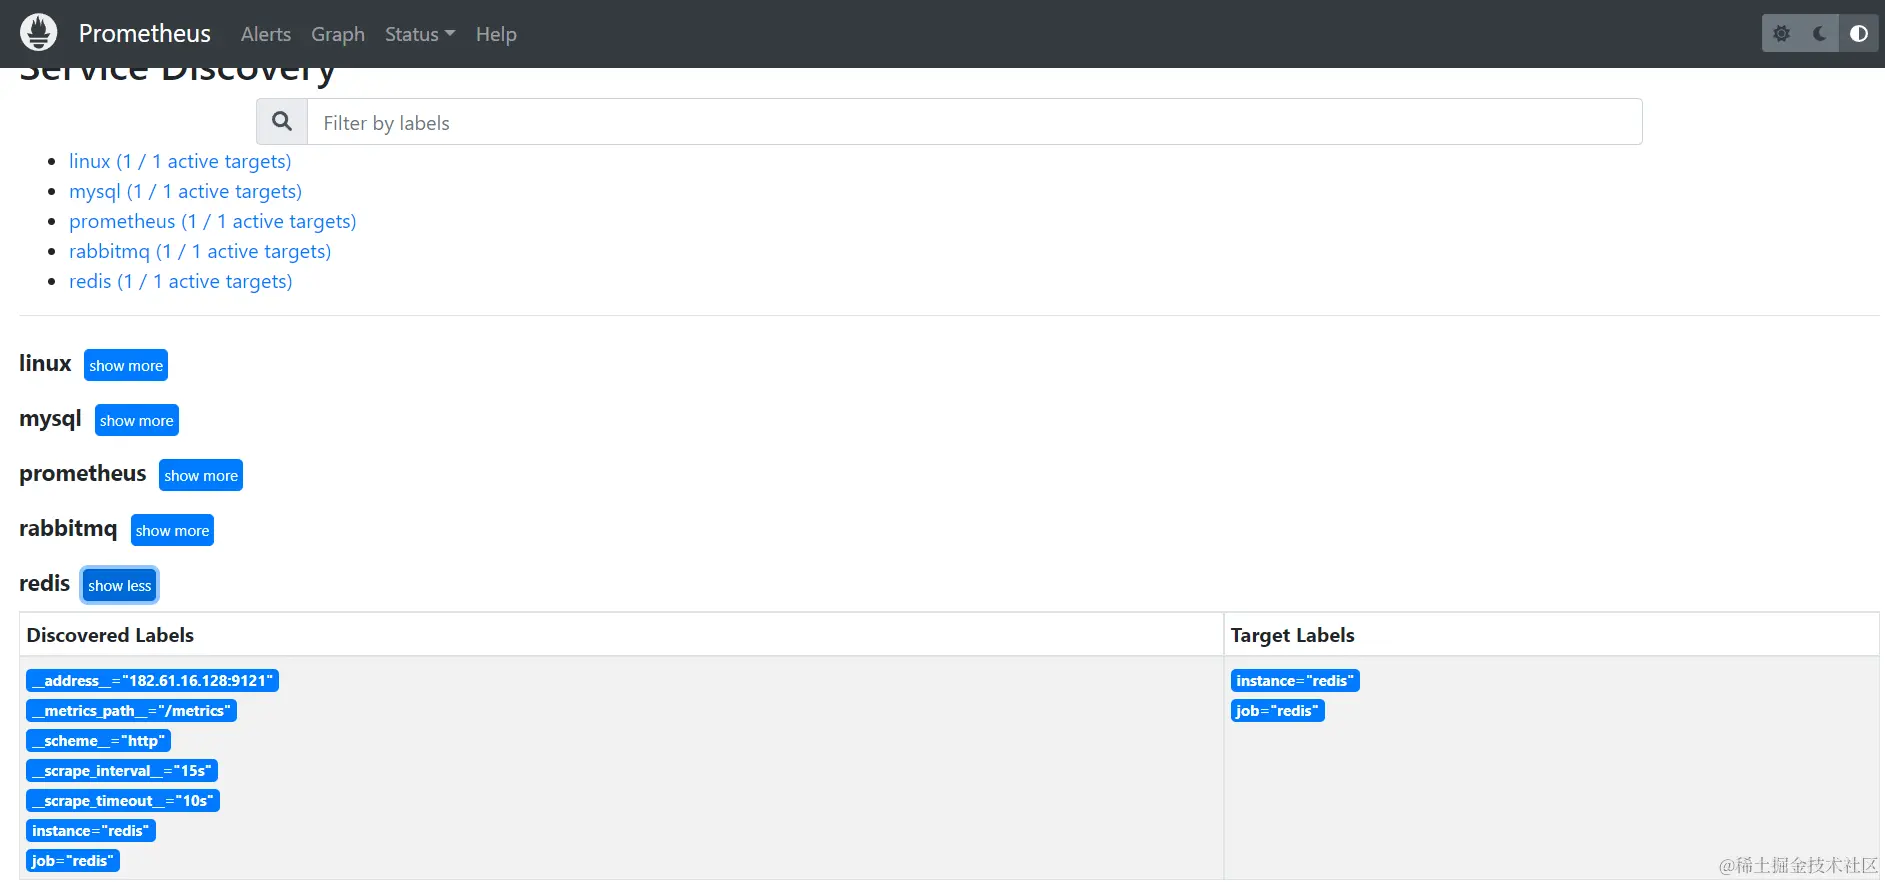This screenshot has width=1885, height=882.
Task: Click target label job="redis" badge
Action: (x=1278, y=711)
